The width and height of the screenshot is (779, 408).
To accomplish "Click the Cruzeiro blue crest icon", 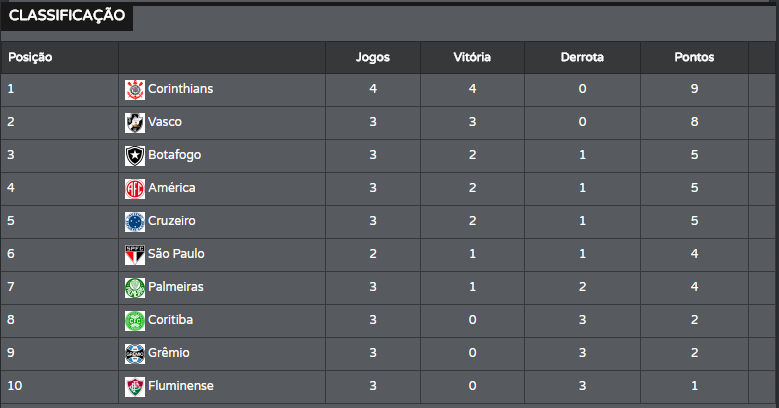I will (x=134, y=222).
